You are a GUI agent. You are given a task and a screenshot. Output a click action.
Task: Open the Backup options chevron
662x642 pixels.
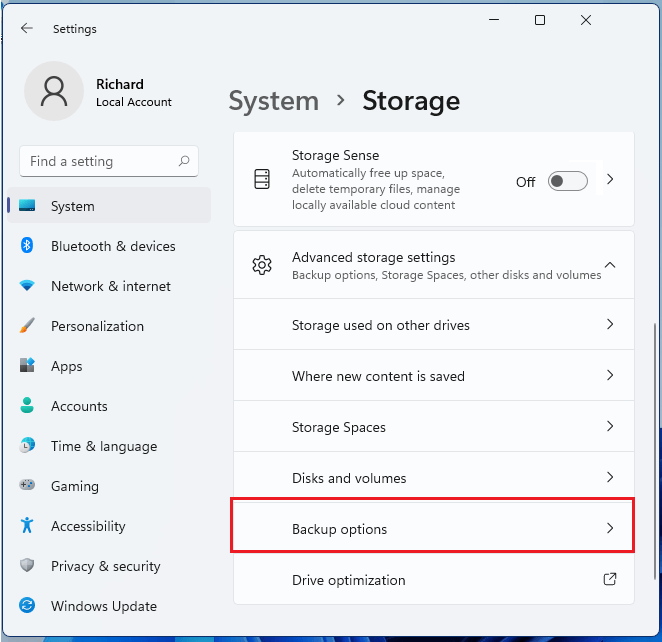(610, 528)
